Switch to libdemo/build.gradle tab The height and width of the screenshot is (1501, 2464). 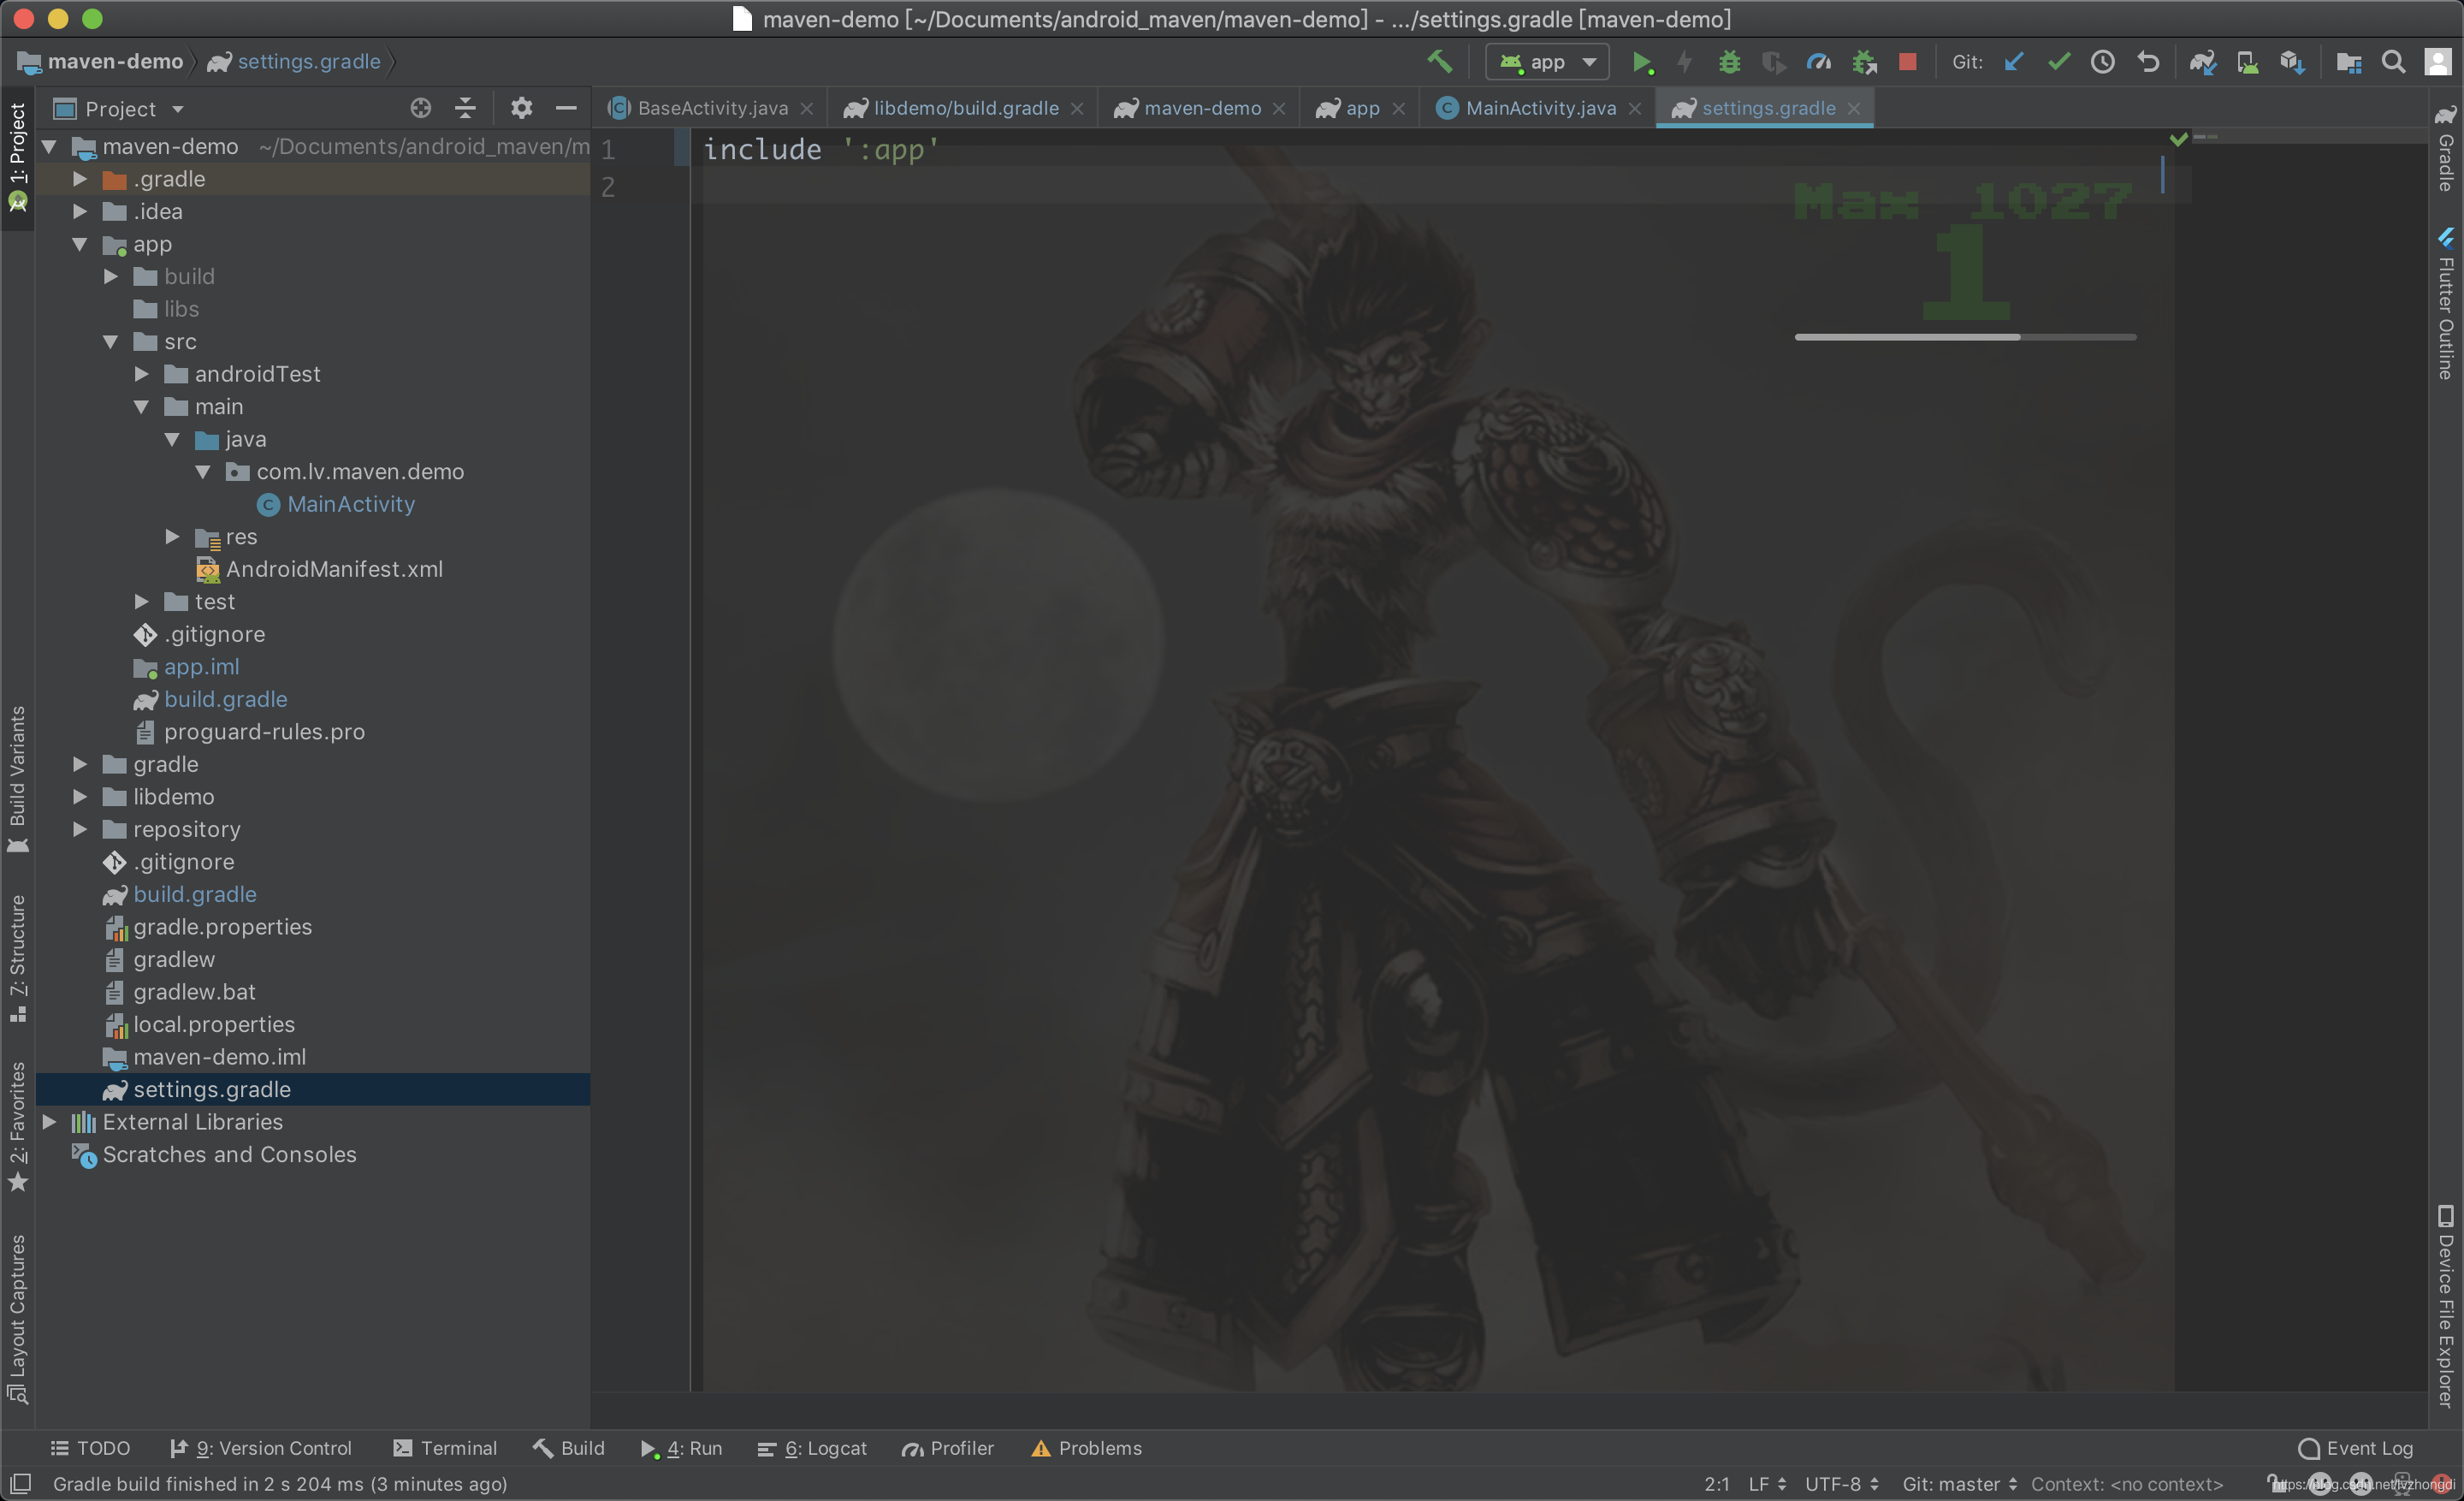pos(964,108)
